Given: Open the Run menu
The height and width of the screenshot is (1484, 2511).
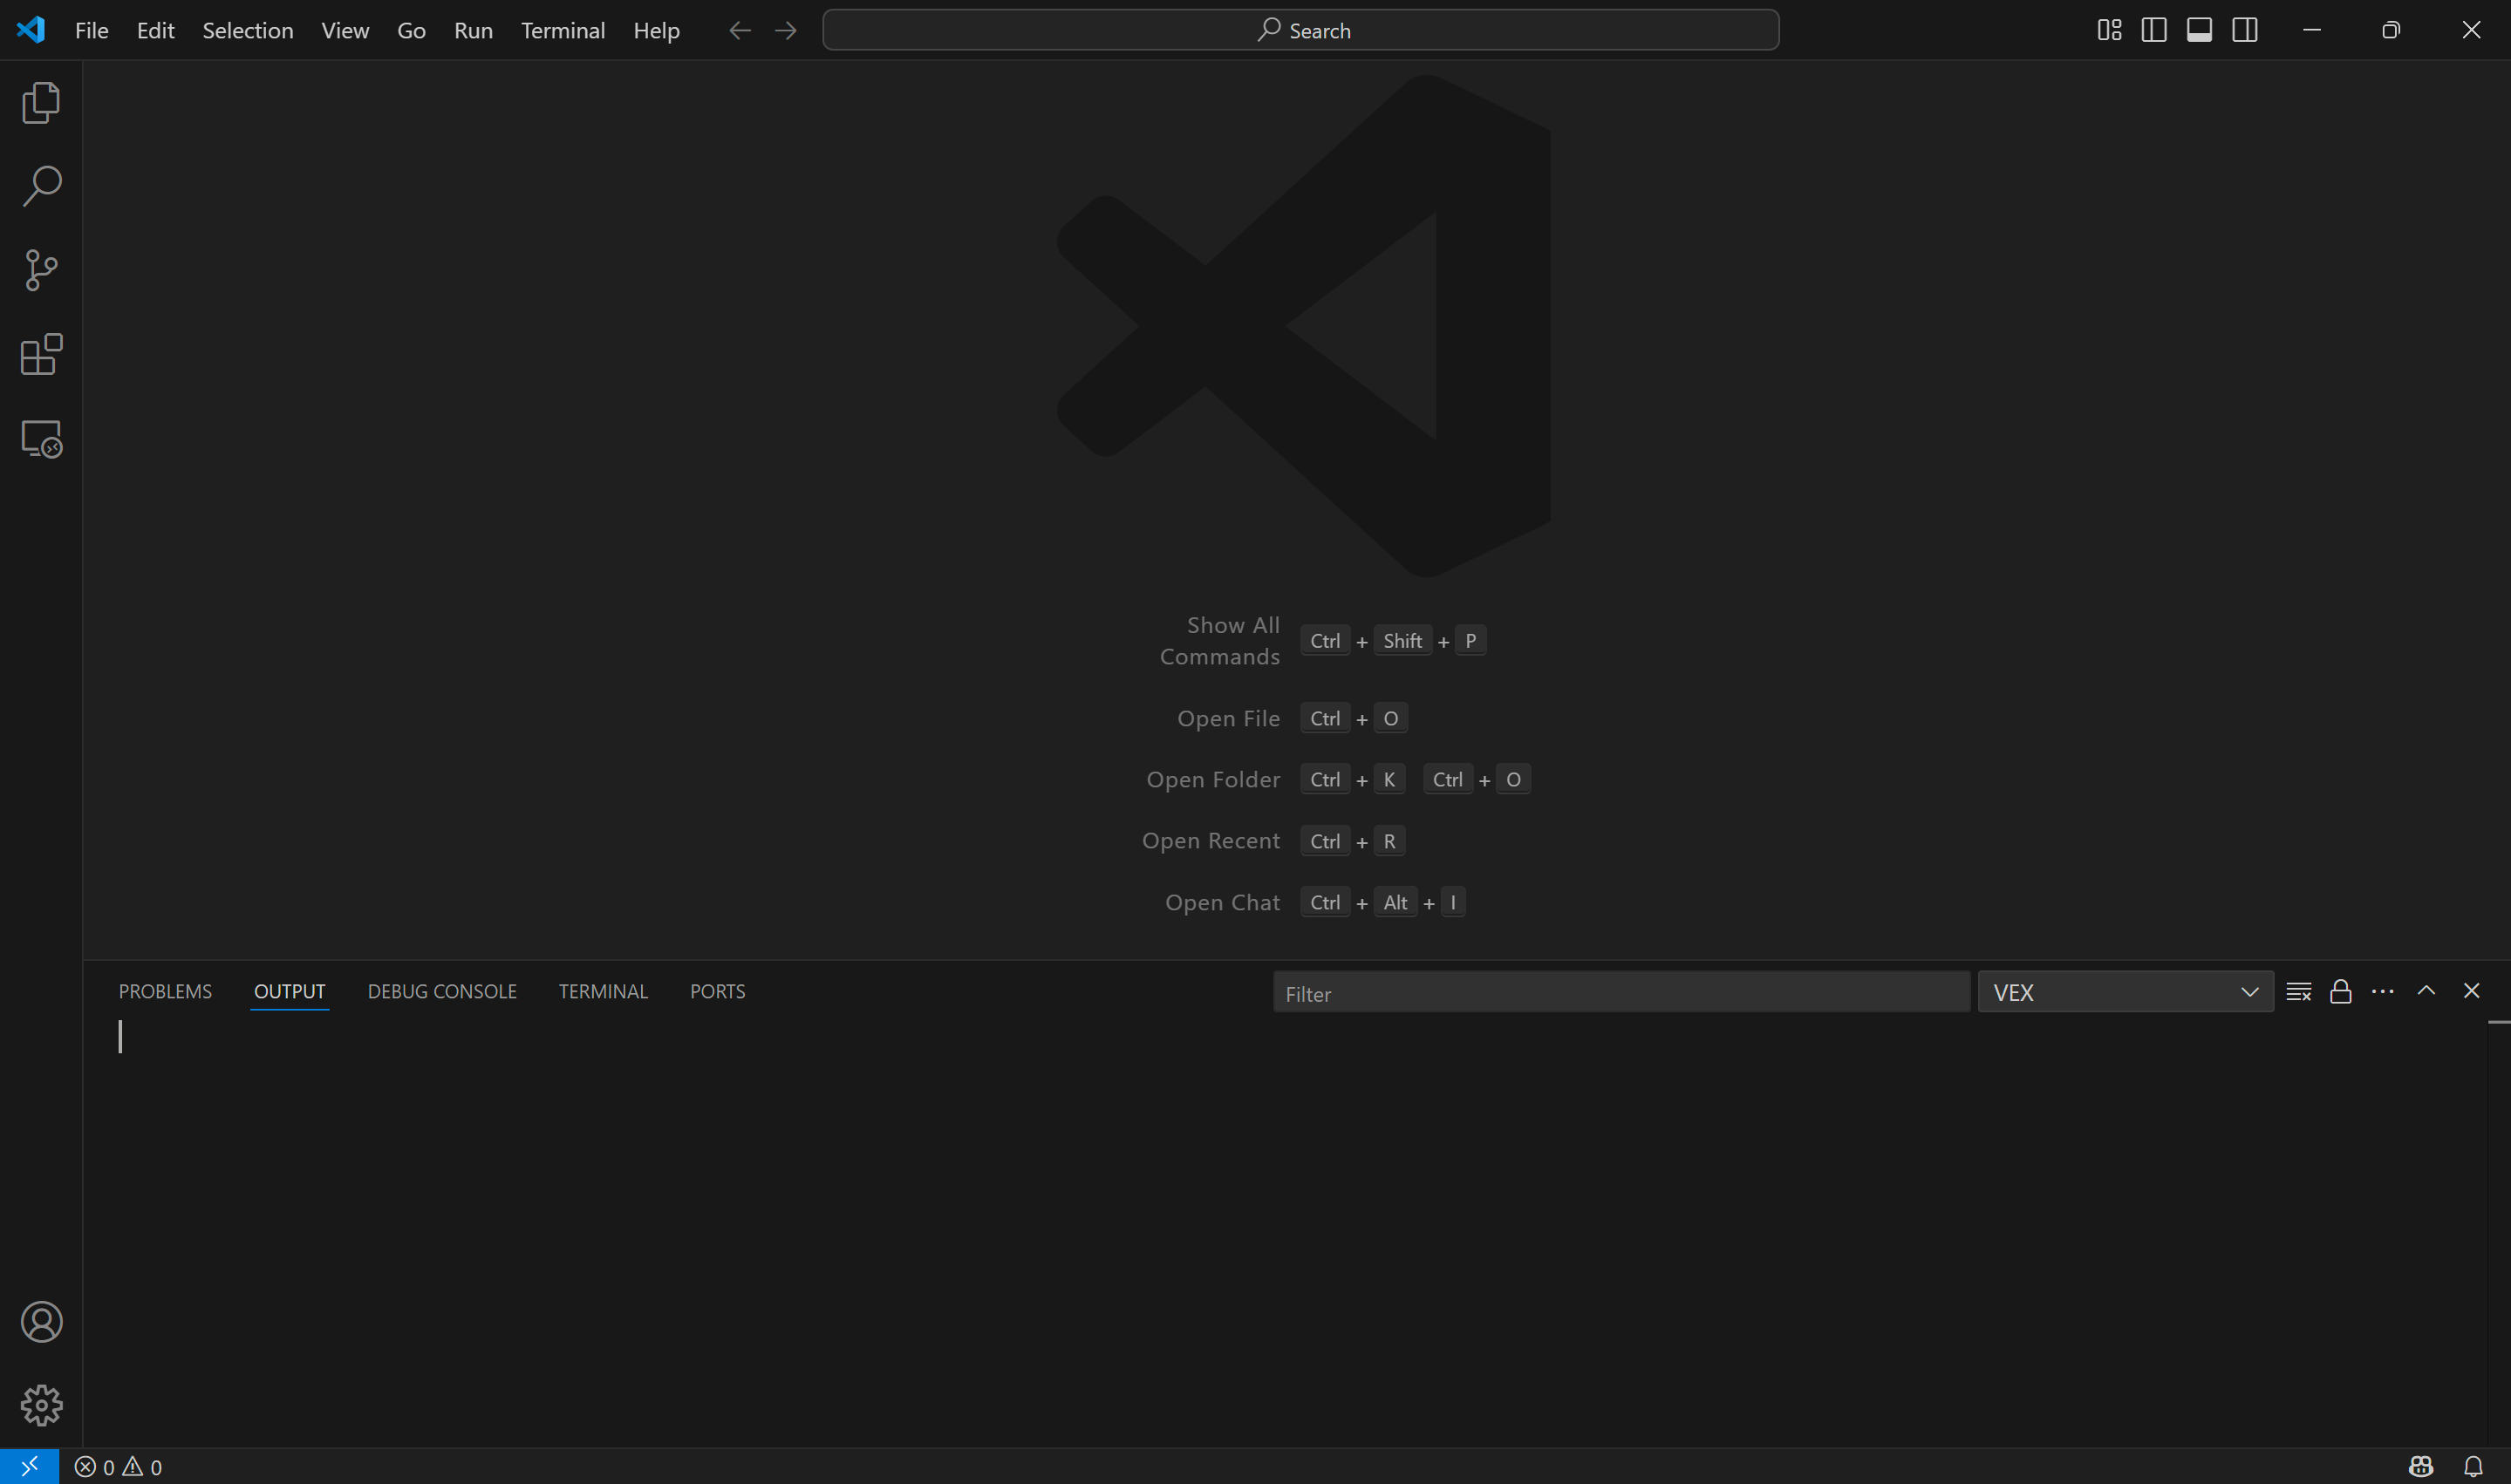Looking at the screenshot, I should click(473, 30).
